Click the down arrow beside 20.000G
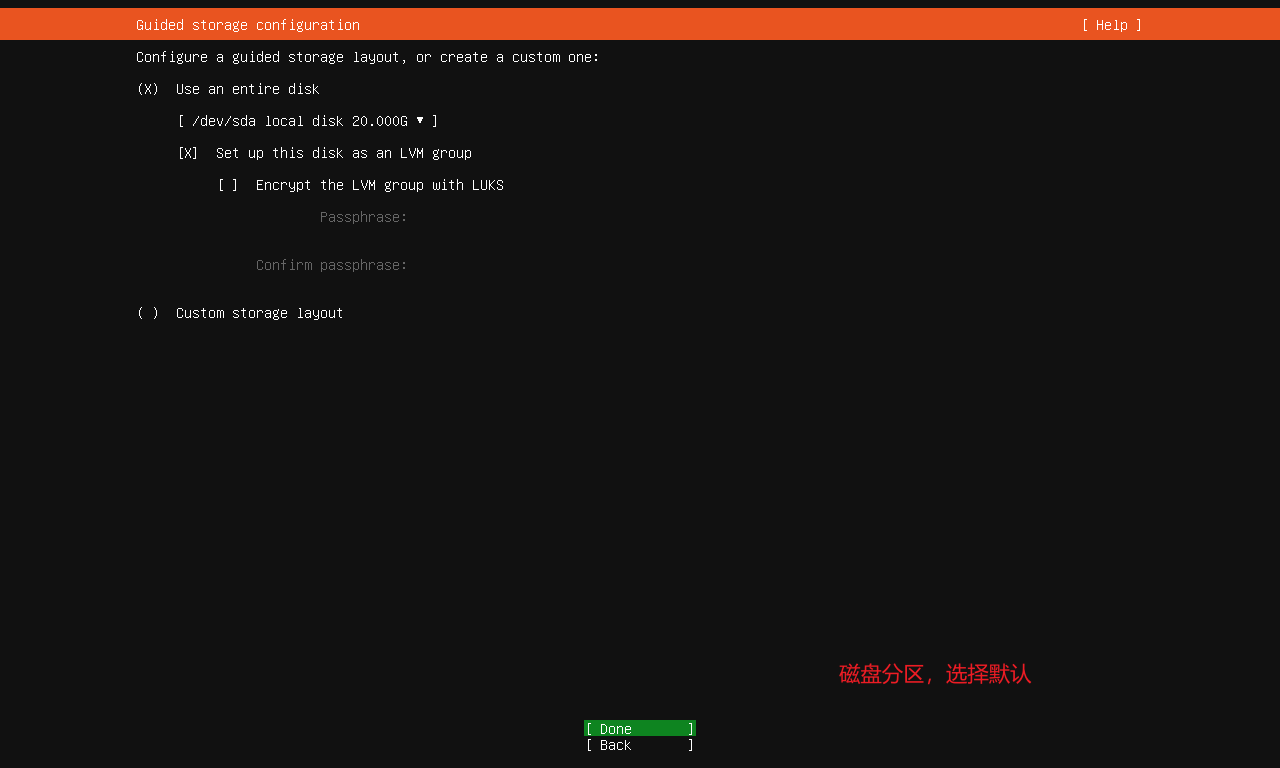This screenshot has width=1280, height=768. pos(420,120)
